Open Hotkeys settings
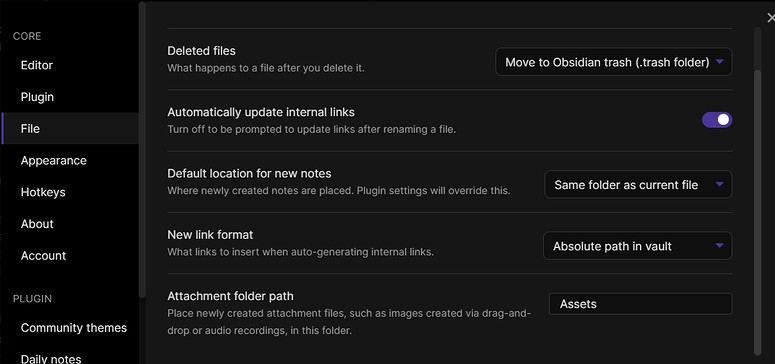This screenshot has width=775, height=364. click(70, 192)
